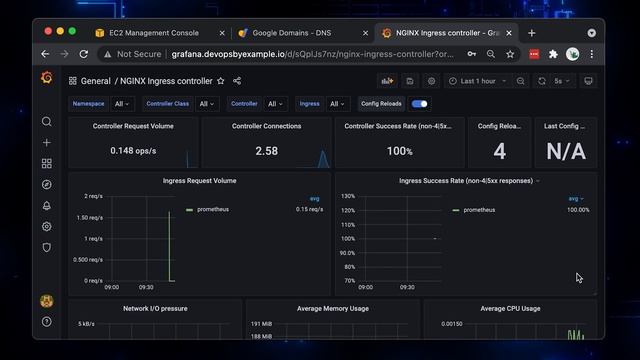The height and width of the screenshot is (360, 640).
Task: Open the Grafana search icon in sidebar
Action: pyautogui.click(x=47, y=122)
